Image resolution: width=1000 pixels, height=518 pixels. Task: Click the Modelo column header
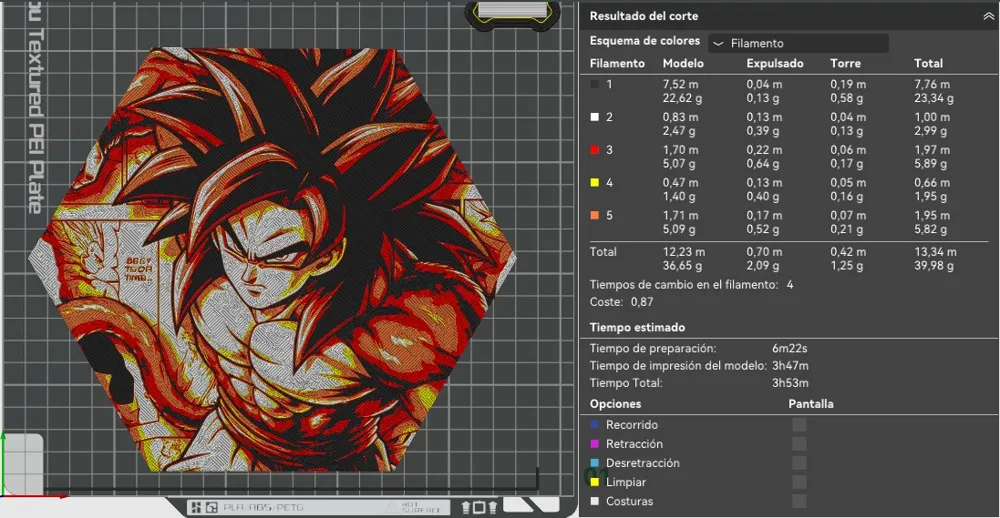(x=684, y=63)
